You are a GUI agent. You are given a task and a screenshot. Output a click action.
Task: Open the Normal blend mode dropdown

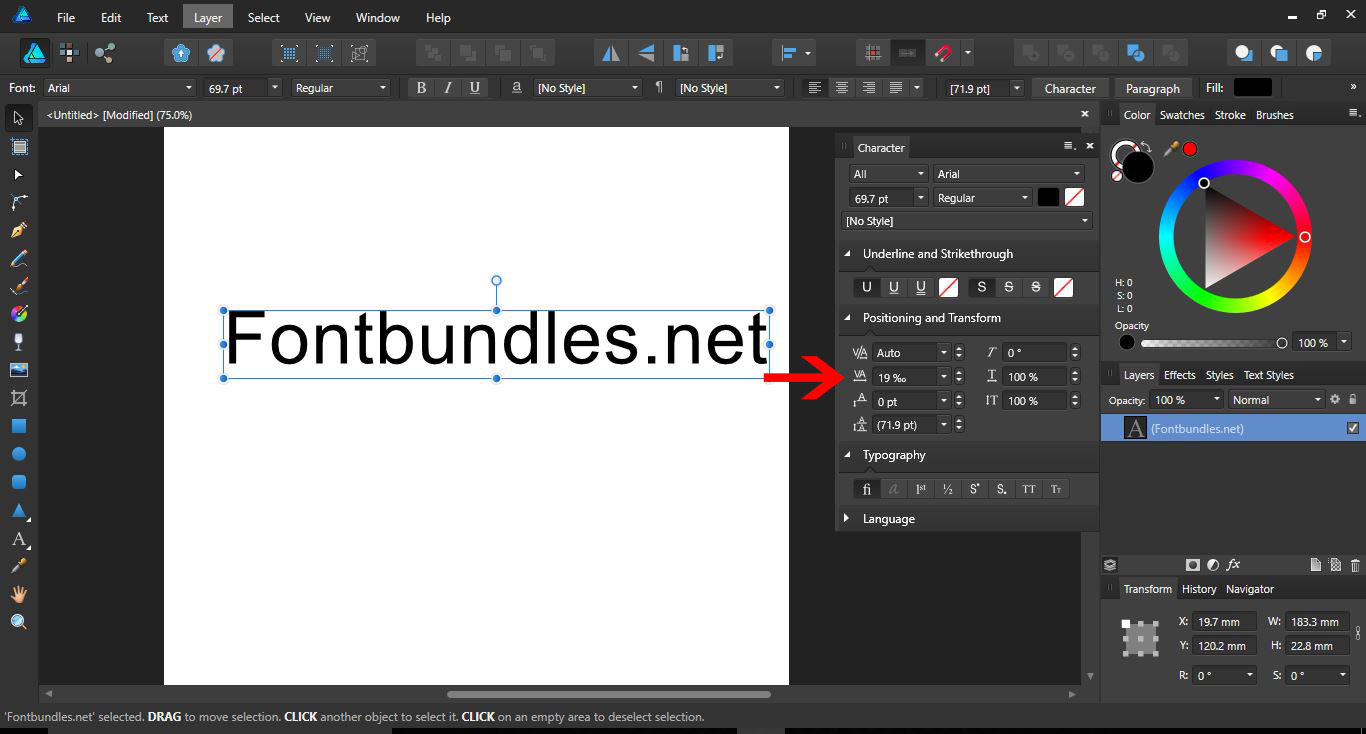(1275, 399)
